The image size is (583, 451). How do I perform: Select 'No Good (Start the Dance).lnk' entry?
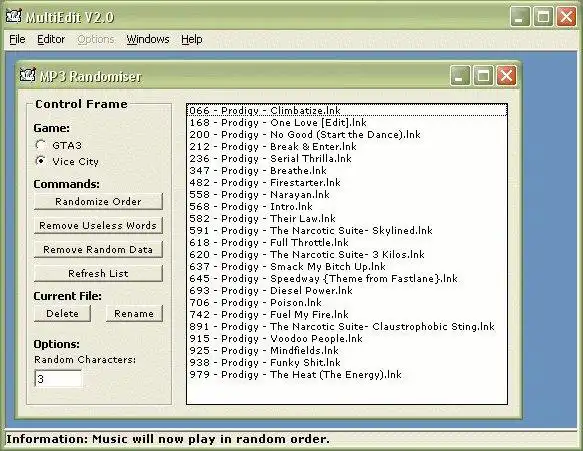coord(347,134)
